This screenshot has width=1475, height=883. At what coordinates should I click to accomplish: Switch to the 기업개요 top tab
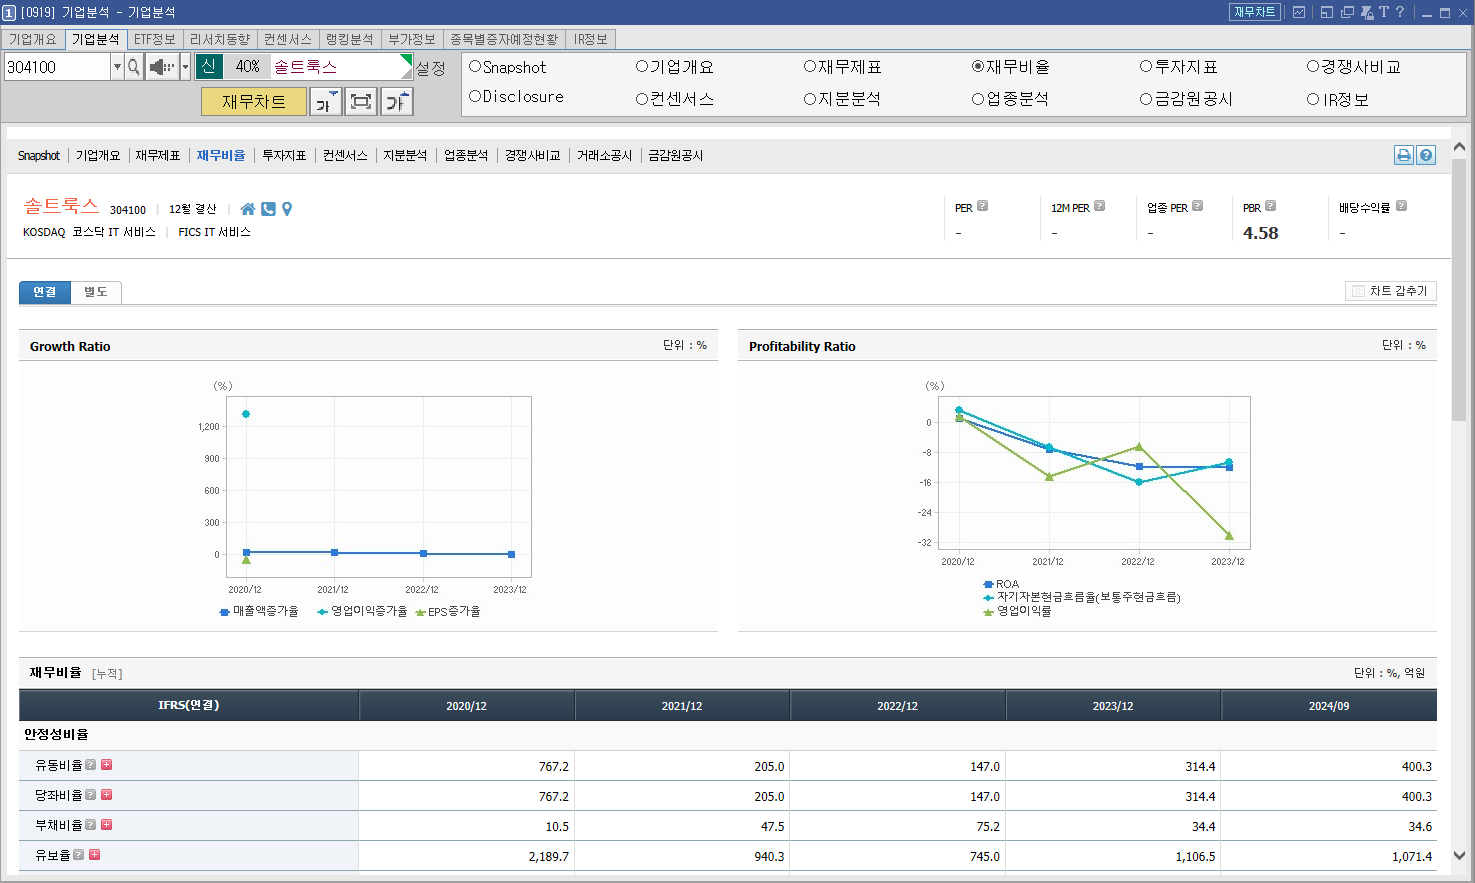click(33, 39)
